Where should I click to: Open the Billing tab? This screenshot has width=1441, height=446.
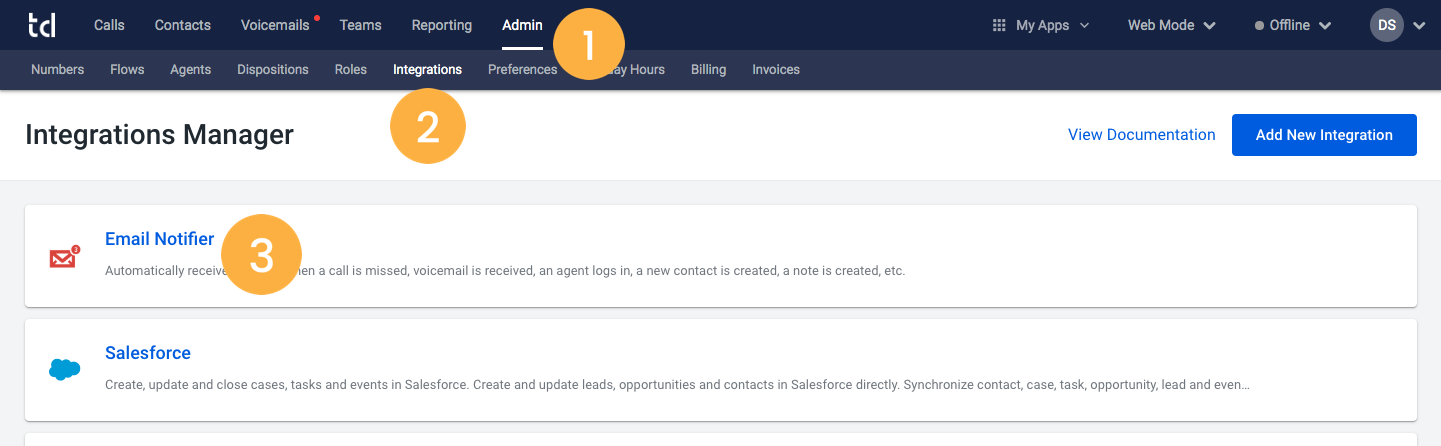[708, 69]
